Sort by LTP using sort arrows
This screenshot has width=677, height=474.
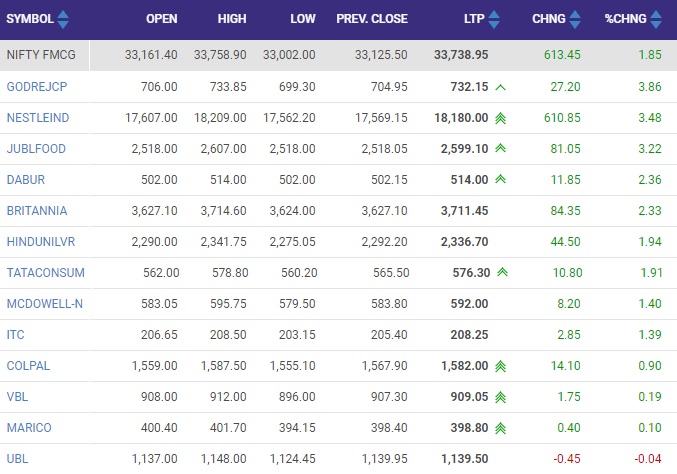click(494, 19)
